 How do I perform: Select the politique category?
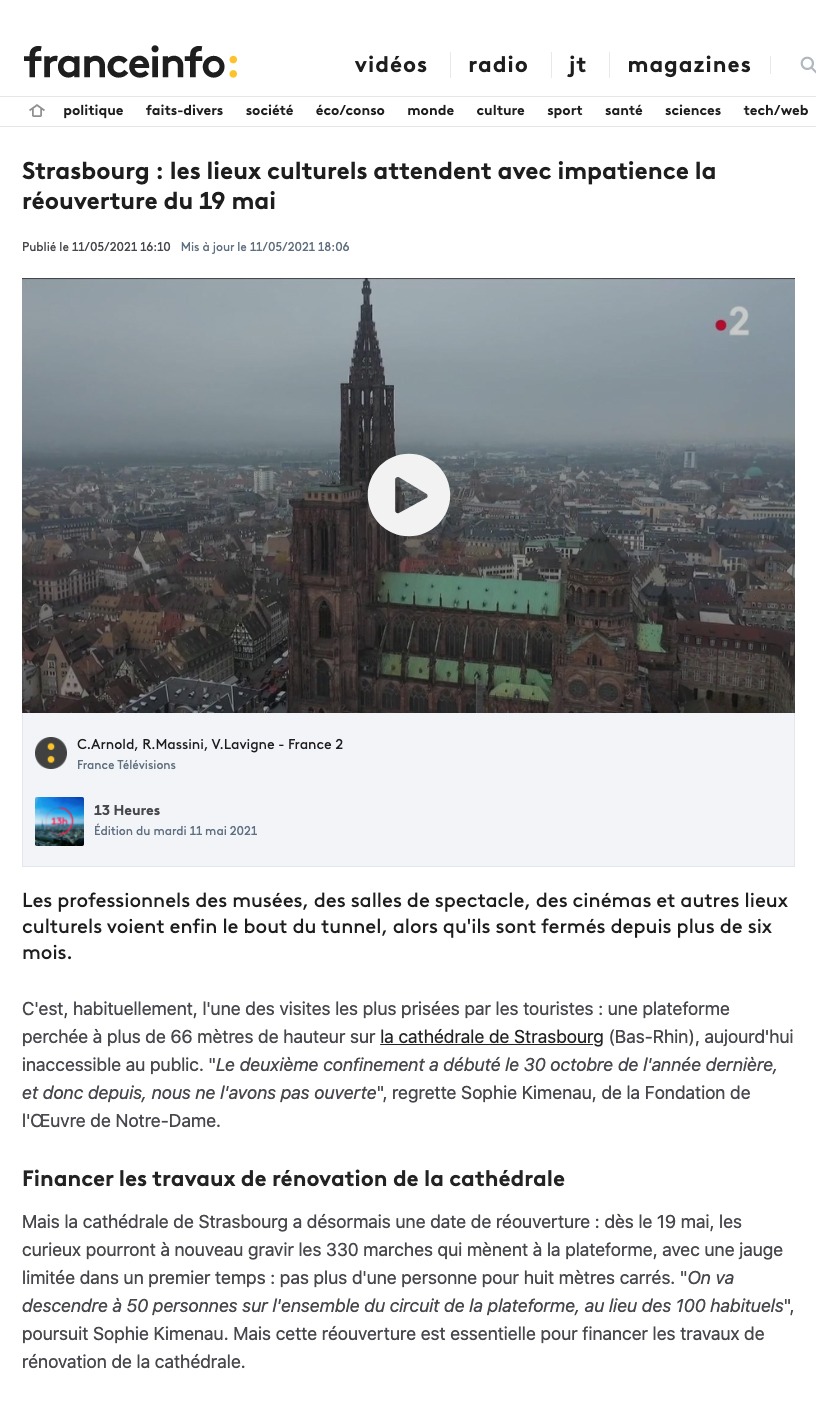coord(93,111)
